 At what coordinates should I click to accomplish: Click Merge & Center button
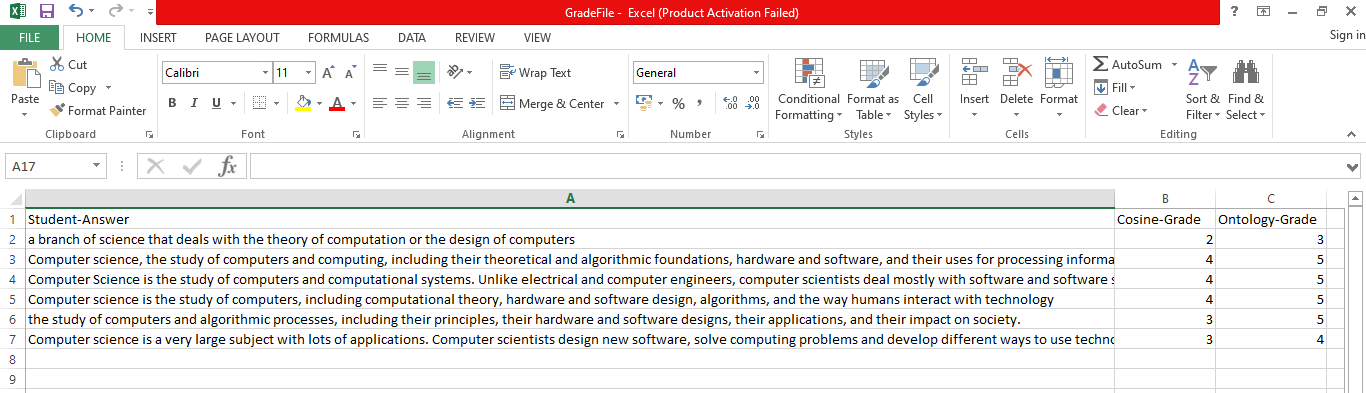tap(553, 103)
